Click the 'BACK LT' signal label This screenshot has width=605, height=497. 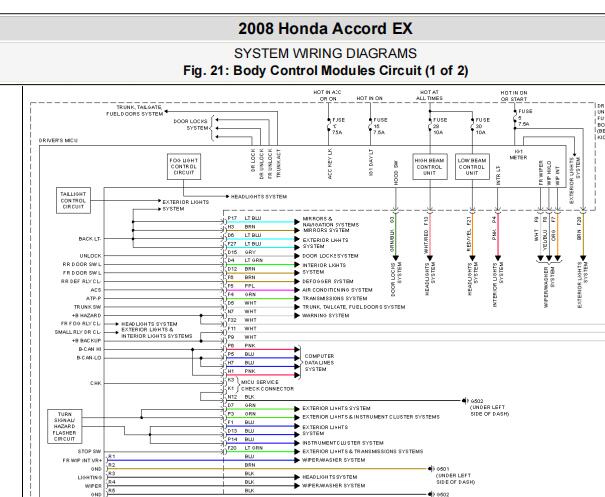tap(90, 239)
